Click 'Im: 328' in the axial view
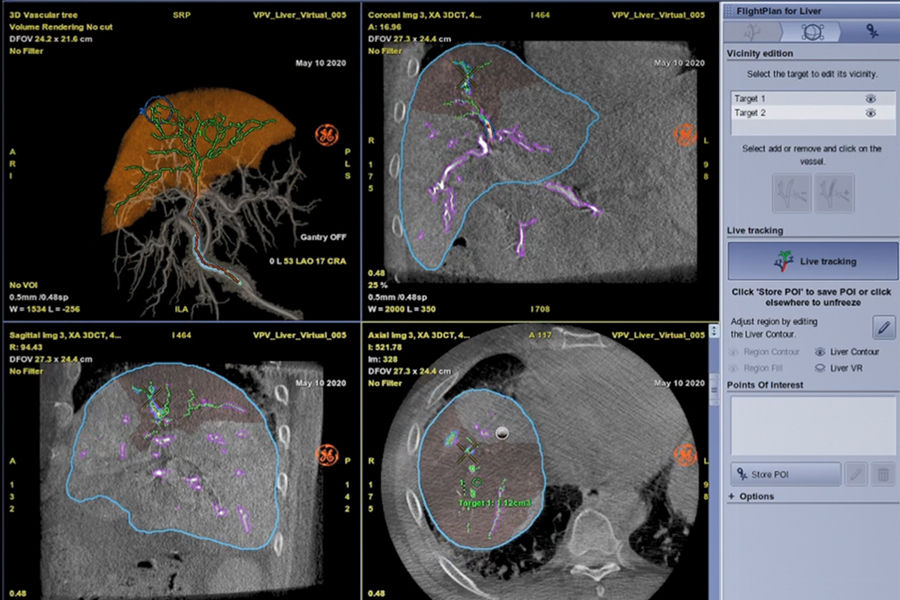This screenshot has width=900, height=600. pyautogui.click(x=382, y=359)
